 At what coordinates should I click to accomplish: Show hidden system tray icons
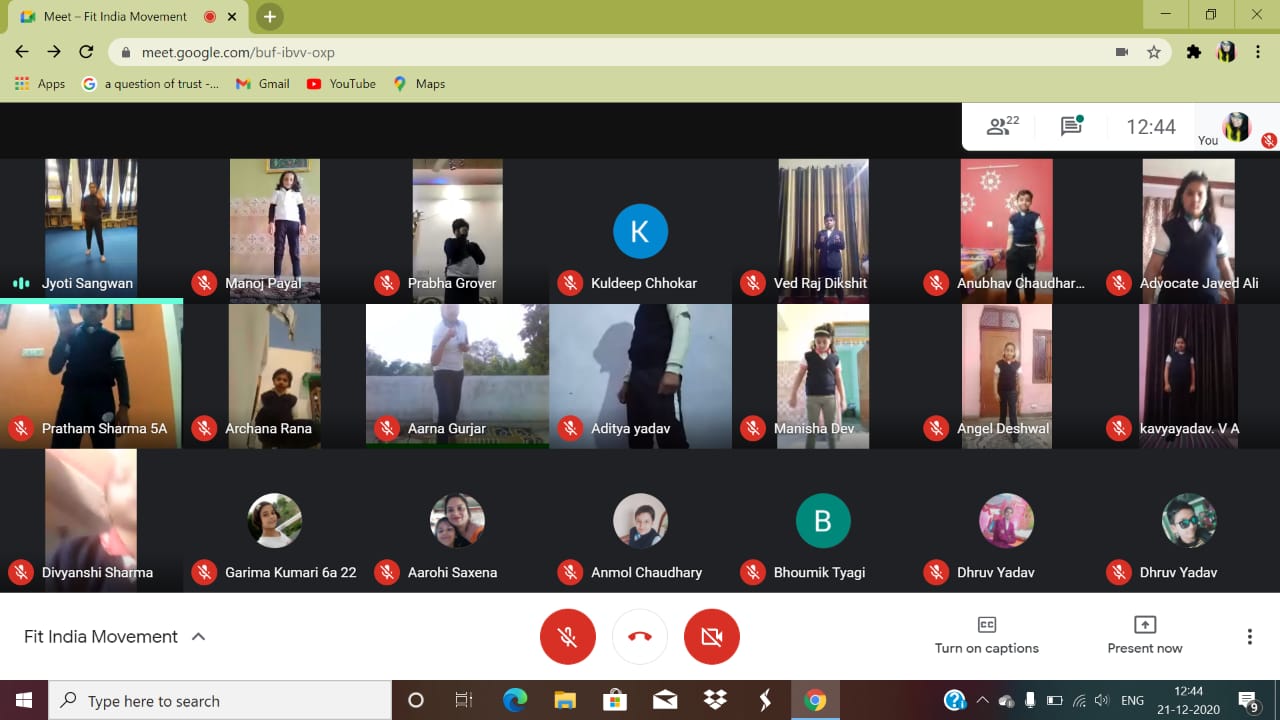(x=982, y=700)
